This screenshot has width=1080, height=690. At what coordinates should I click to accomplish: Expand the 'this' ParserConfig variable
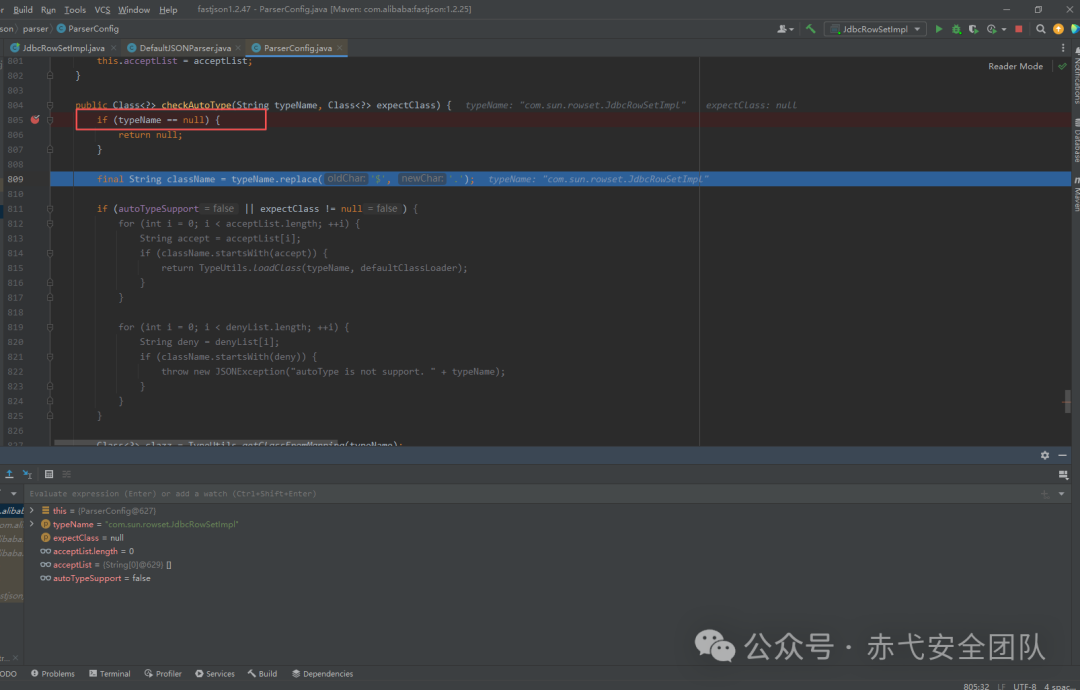click(x=32, y=510)
